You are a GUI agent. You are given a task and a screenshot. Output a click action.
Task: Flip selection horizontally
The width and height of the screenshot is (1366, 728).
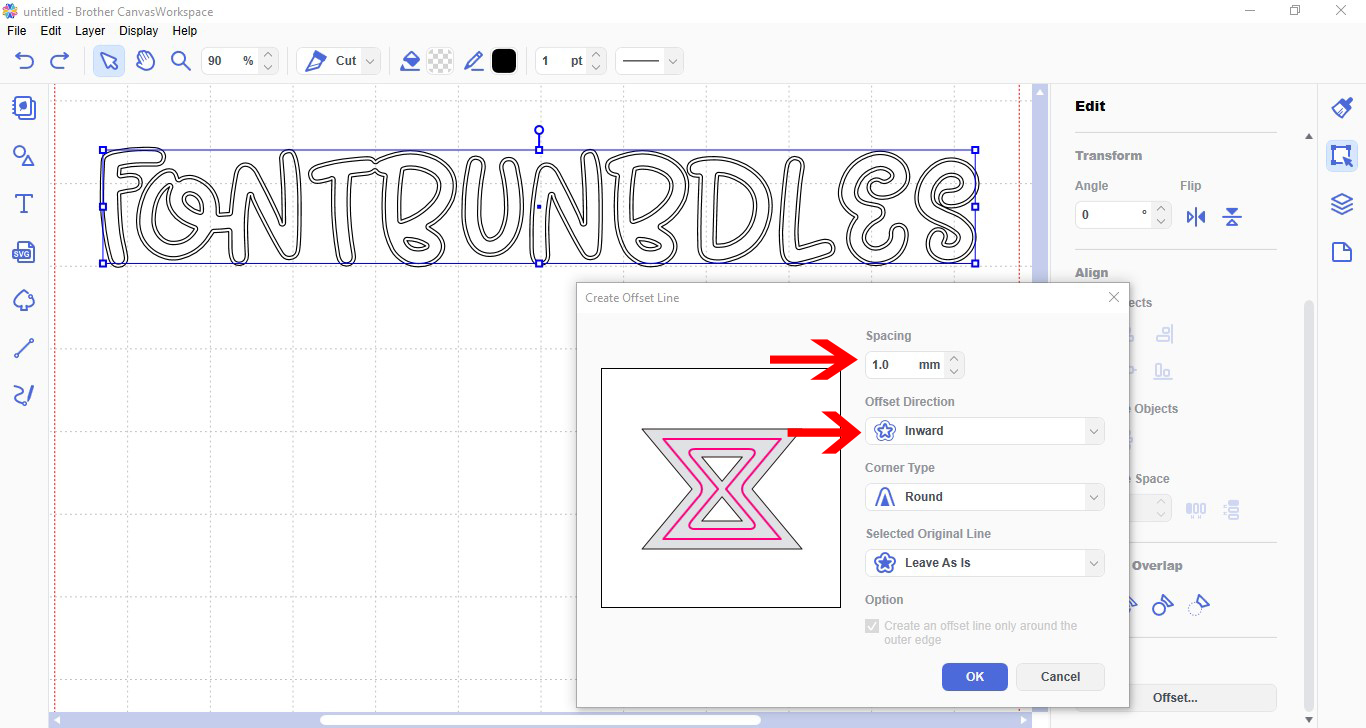tap(1196, 217)
